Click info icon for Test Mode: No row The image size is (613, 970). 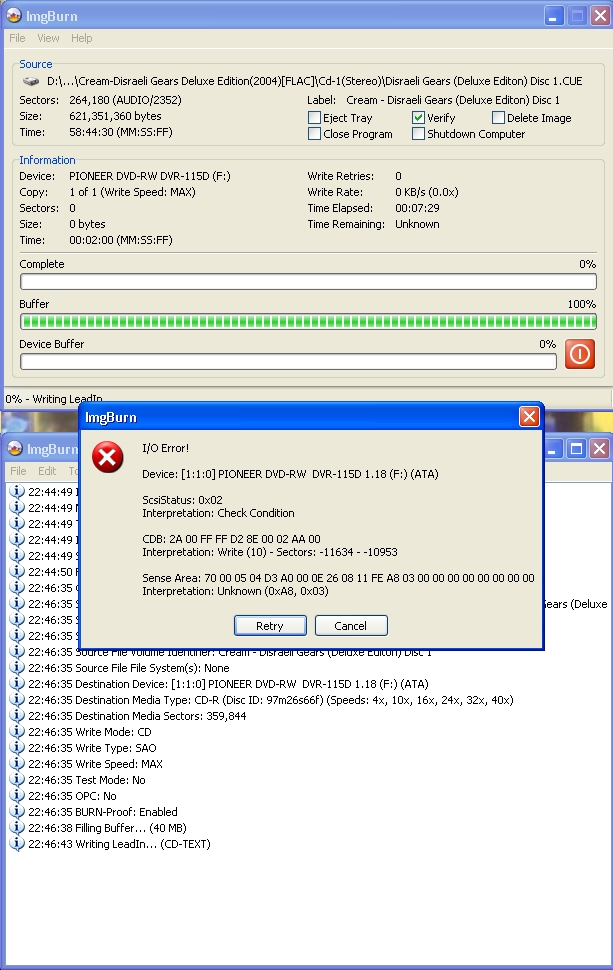tap(17, 779)
